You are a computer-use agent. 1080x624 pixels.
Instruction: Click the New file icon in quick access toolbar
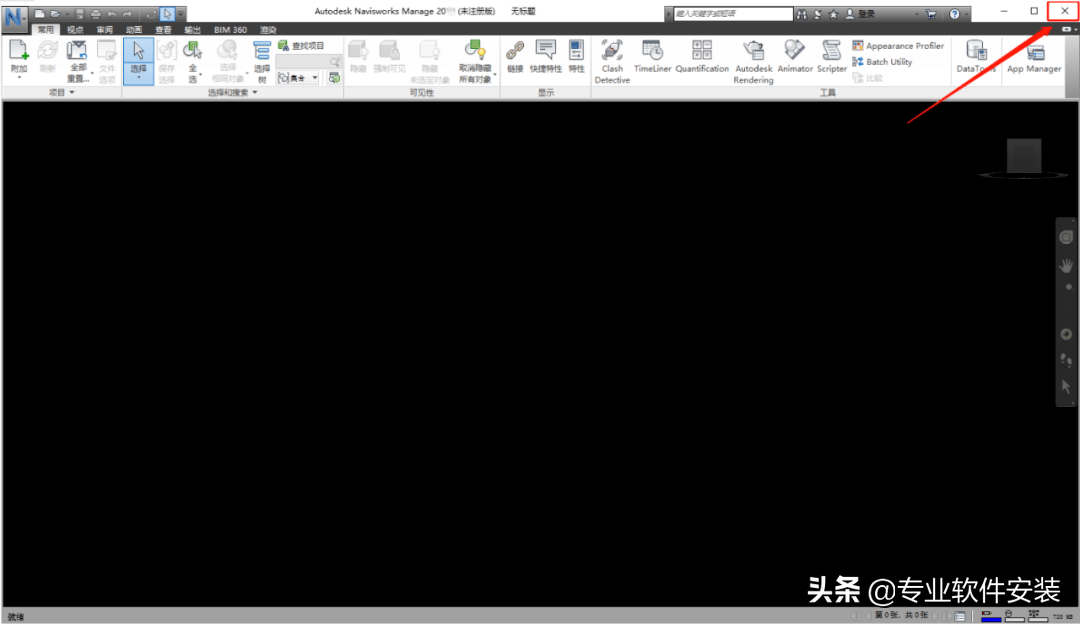click(x=39, y=13)
